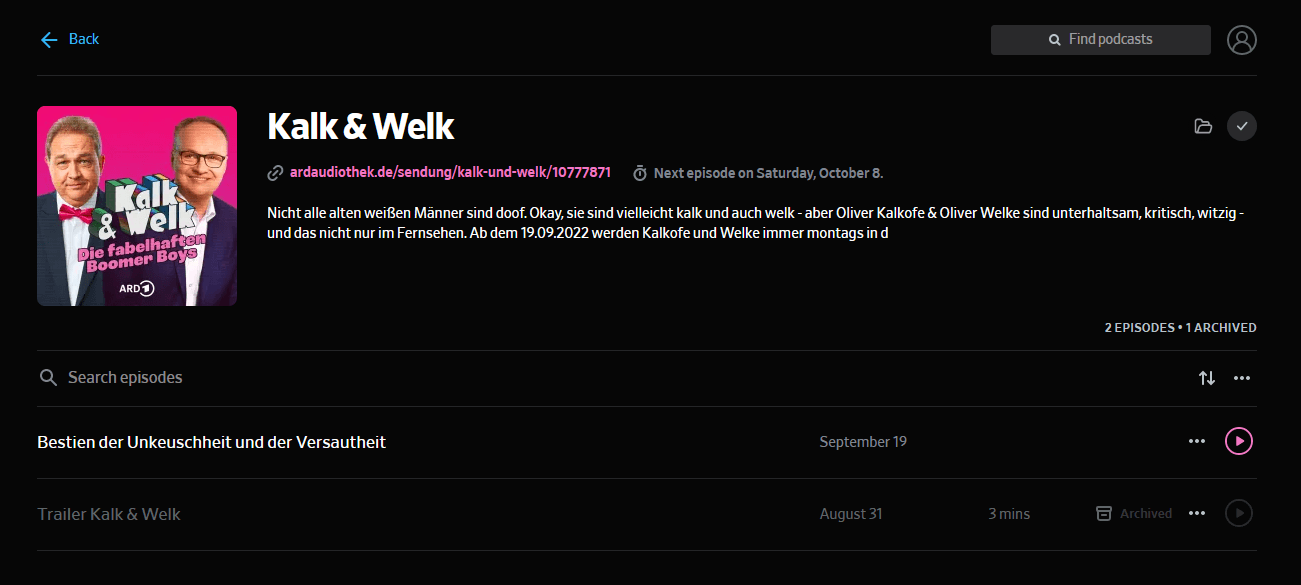Viewport: 1301px width, 585px height.
Task: Click the search episodes magnifier icon
Action: pyautogui.click(x=47, y=378)
